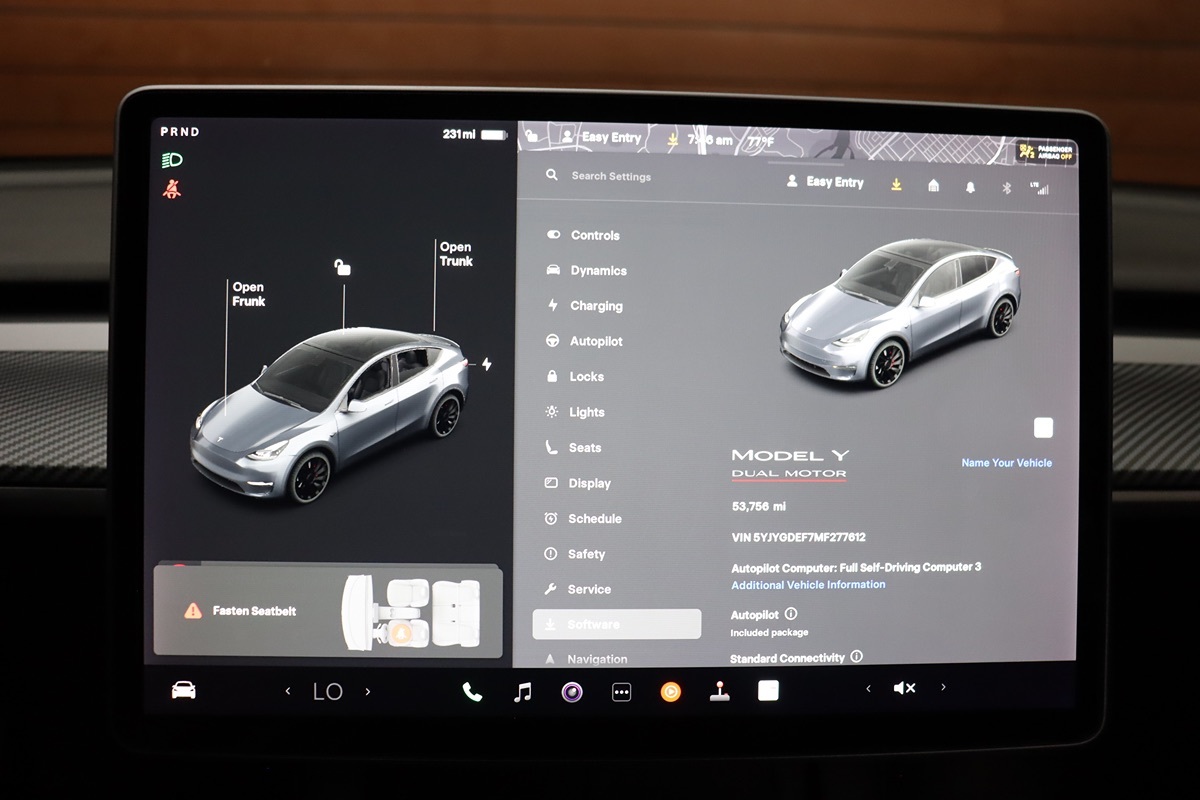Tap the download arrow in the map status bar

click(x=674, y=139)
